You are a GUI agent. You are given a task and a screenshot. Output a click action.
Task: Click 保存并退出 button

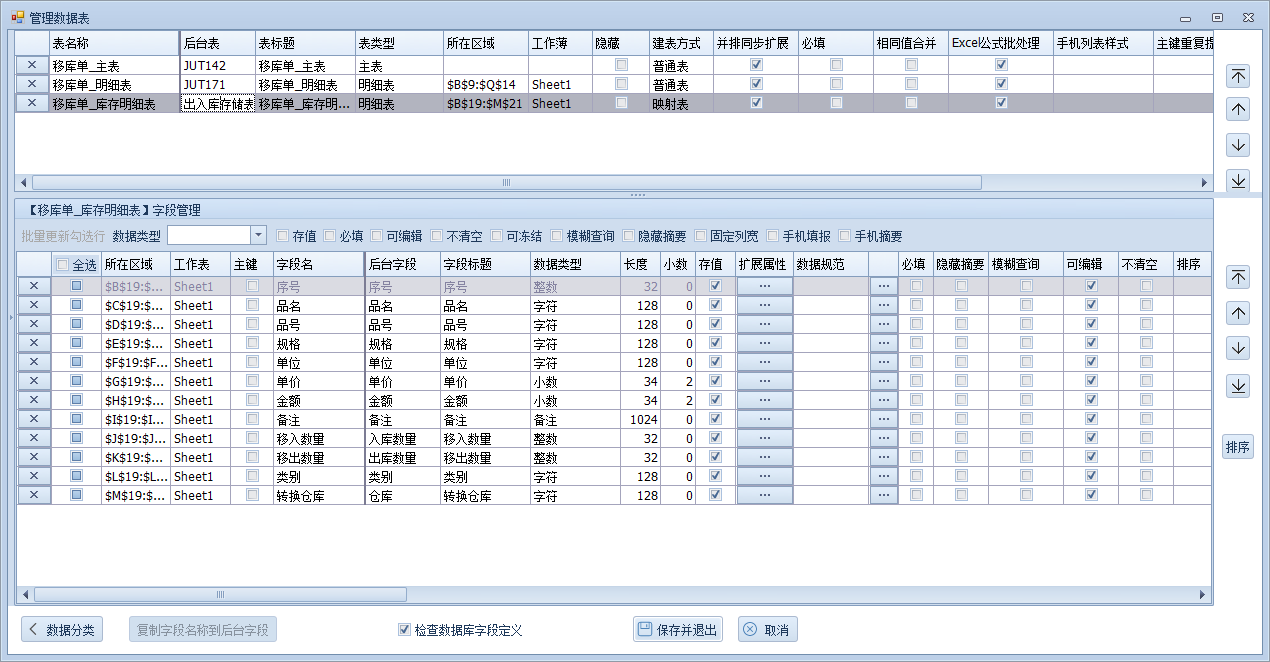click(x=677, y=630)
